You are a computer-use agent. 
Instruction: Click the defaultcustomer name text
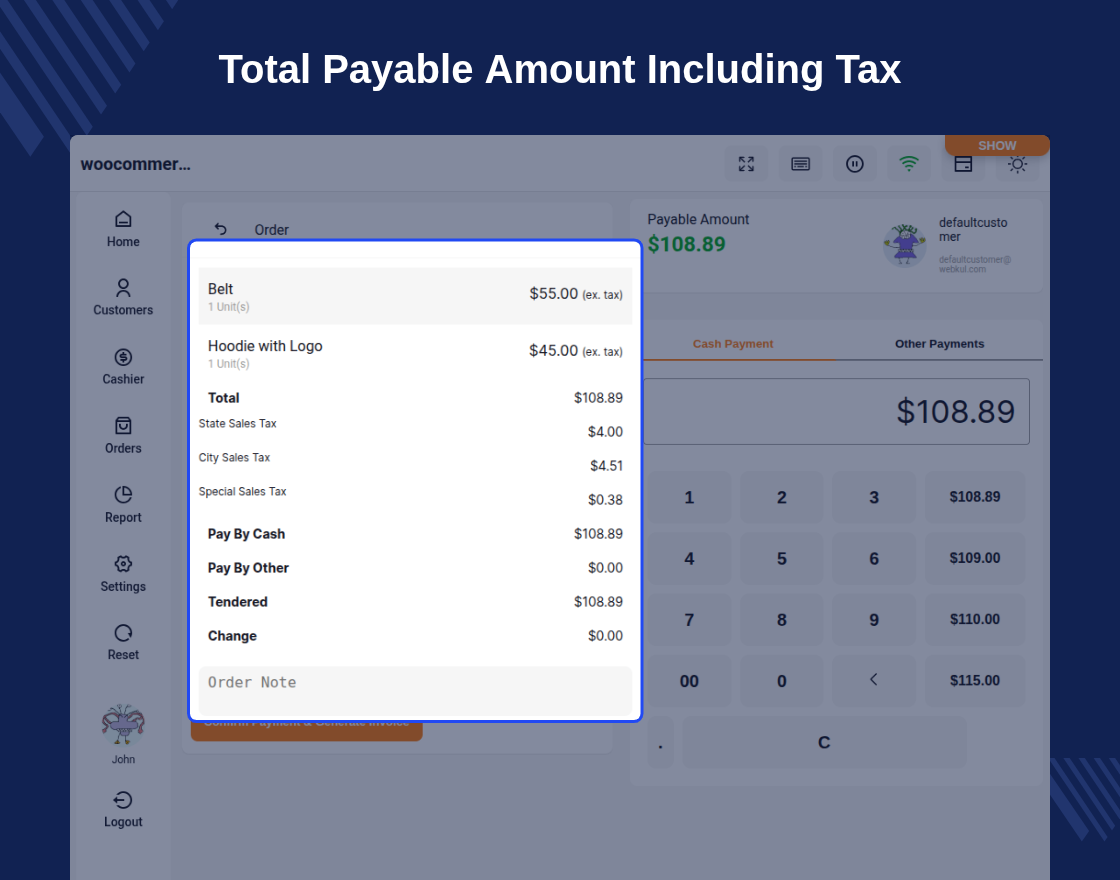click(x=973, y=229)
